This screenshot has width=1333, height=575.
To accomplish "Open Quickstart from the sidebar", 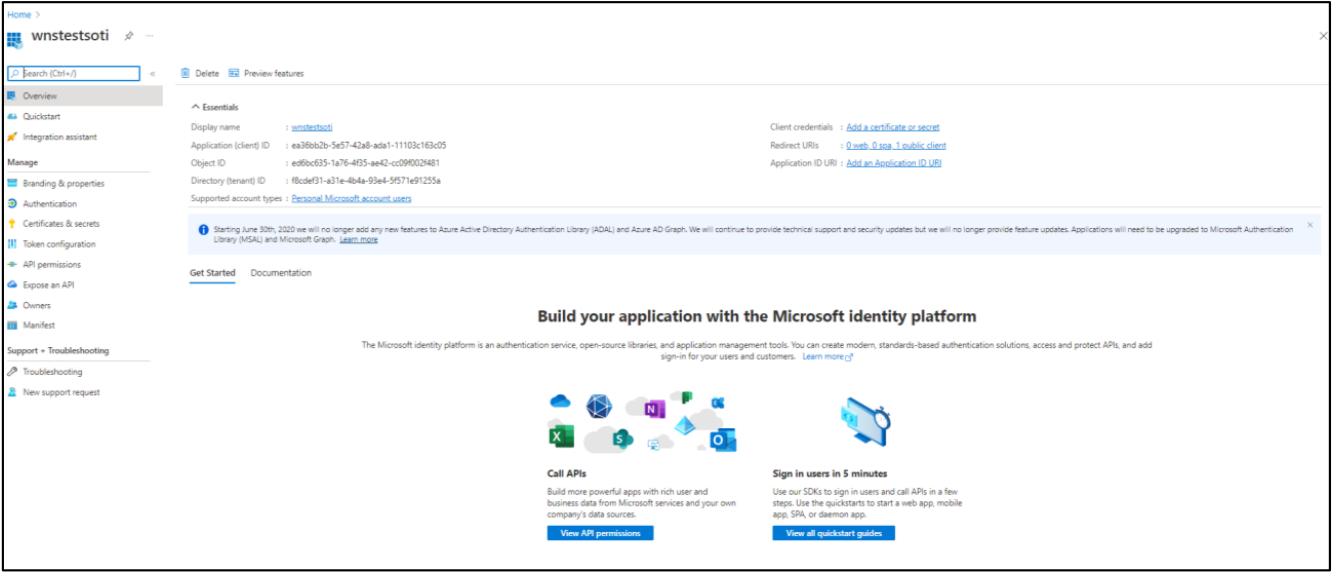I will coord(41,116).
